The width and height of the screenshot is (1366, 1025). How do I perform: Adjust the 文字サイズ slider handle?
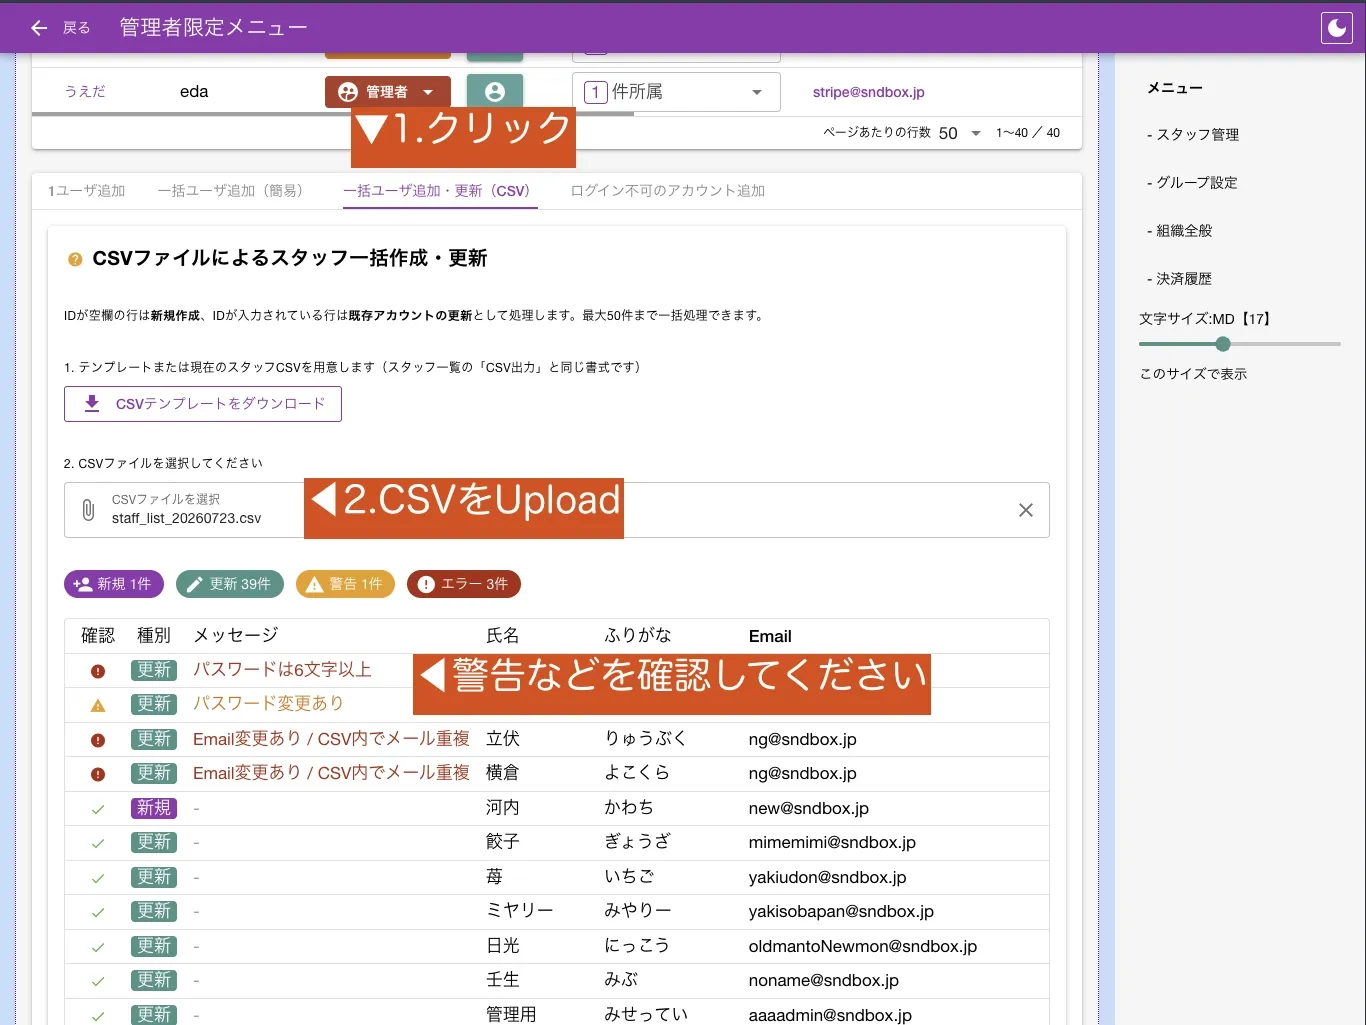click(x=1223, y=344)
